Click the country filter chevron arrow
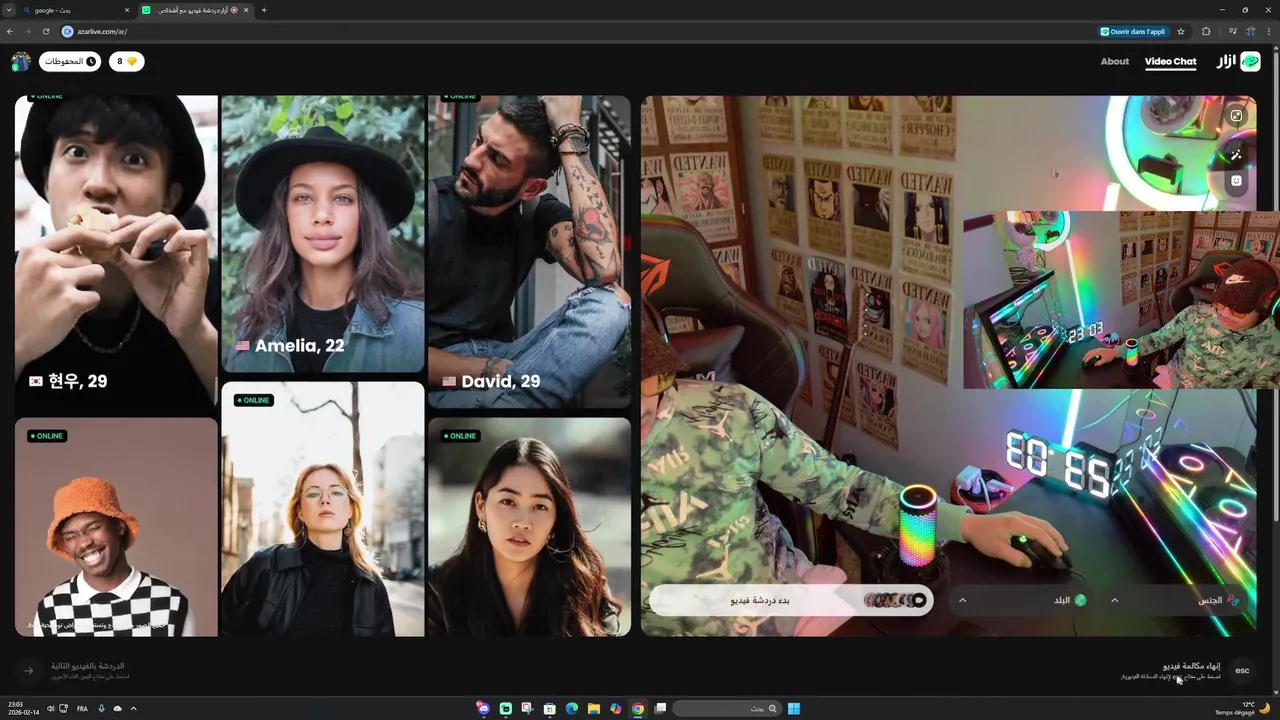 [x=962, y=600]
